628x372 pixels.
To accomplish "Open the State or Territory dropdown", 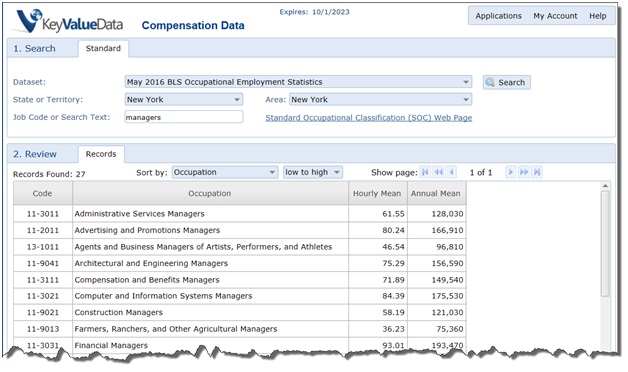I will (184, 99).
